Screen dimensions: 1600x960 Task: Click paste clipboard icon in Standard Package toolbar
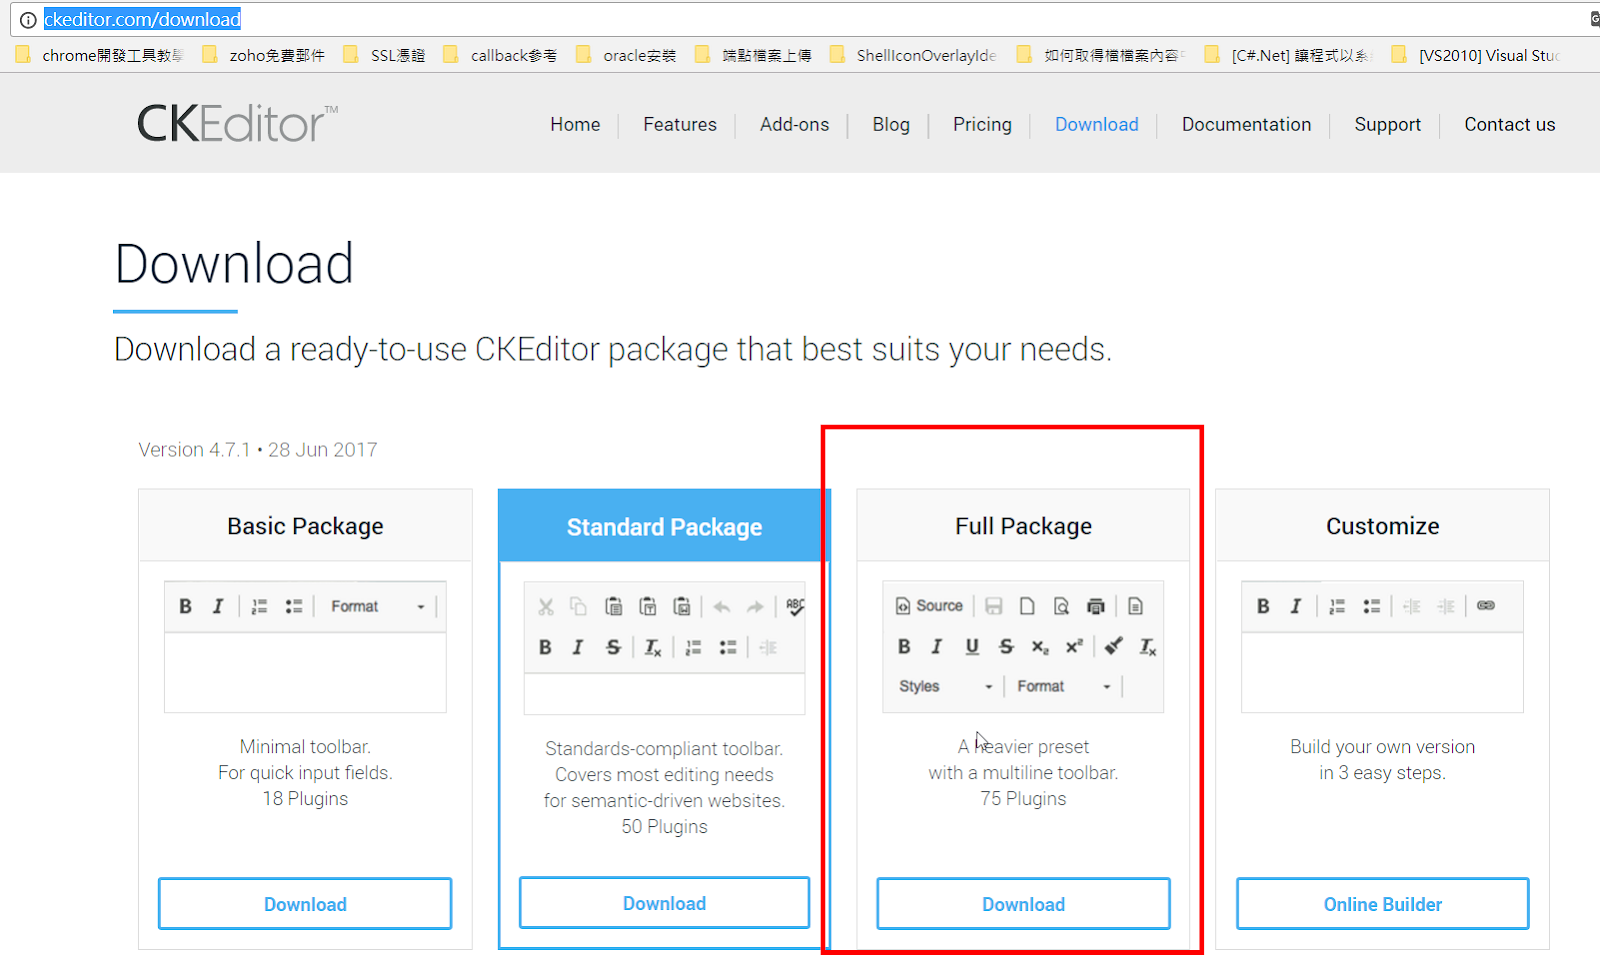point(614,606)
